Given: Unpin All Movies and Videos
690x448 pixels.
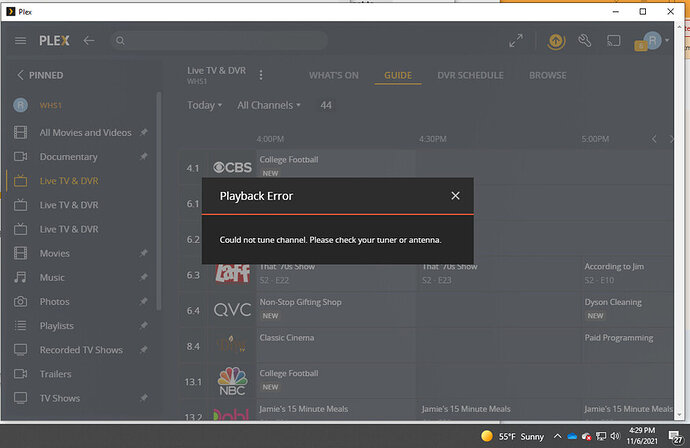Looking at the screenshot, I should [x=144, y=132].
